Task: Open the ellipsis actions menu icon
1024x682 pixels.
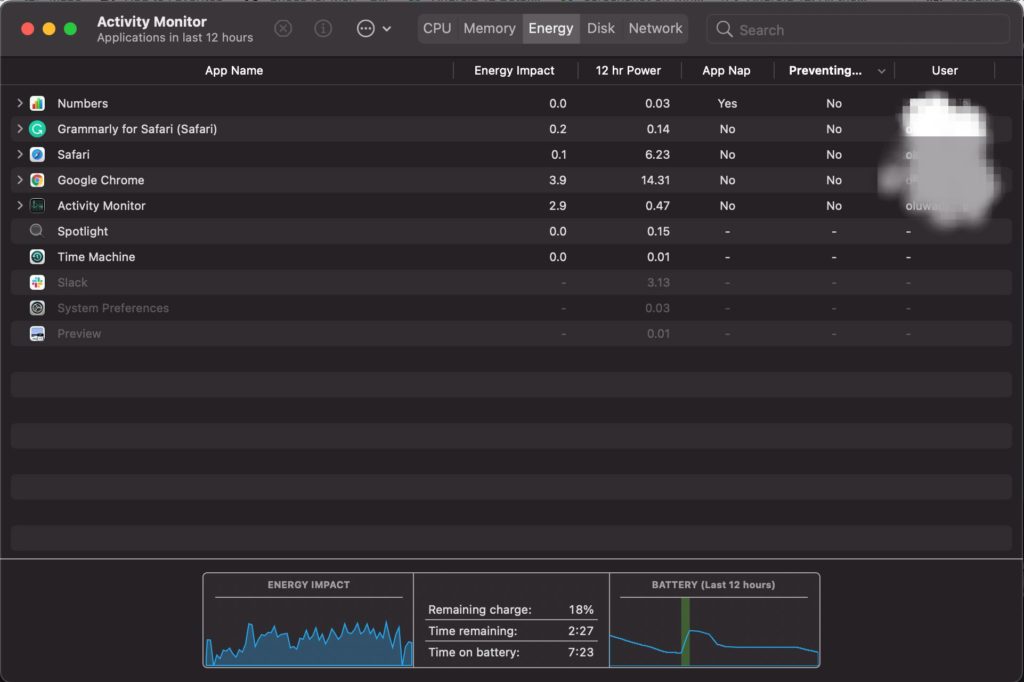Action: [366, 29]
